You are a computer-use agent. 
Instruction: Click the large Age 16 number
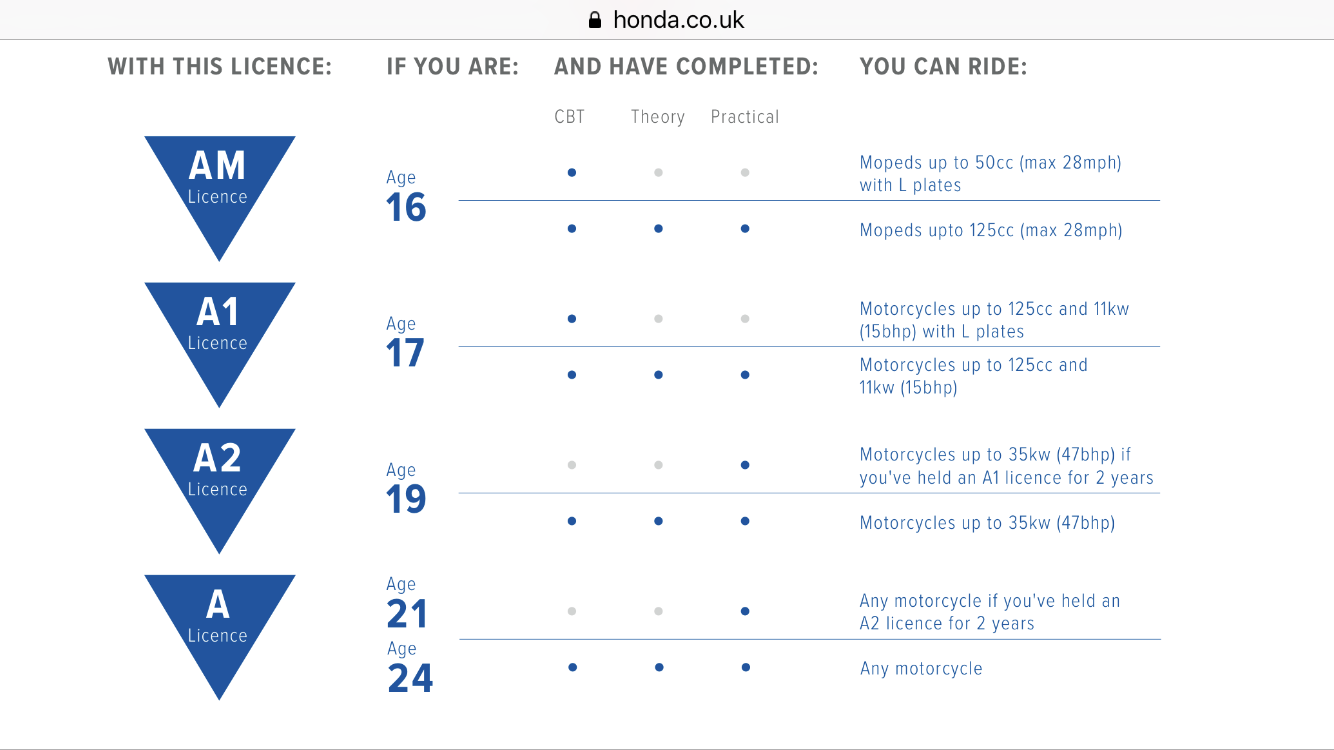(406, 208)
